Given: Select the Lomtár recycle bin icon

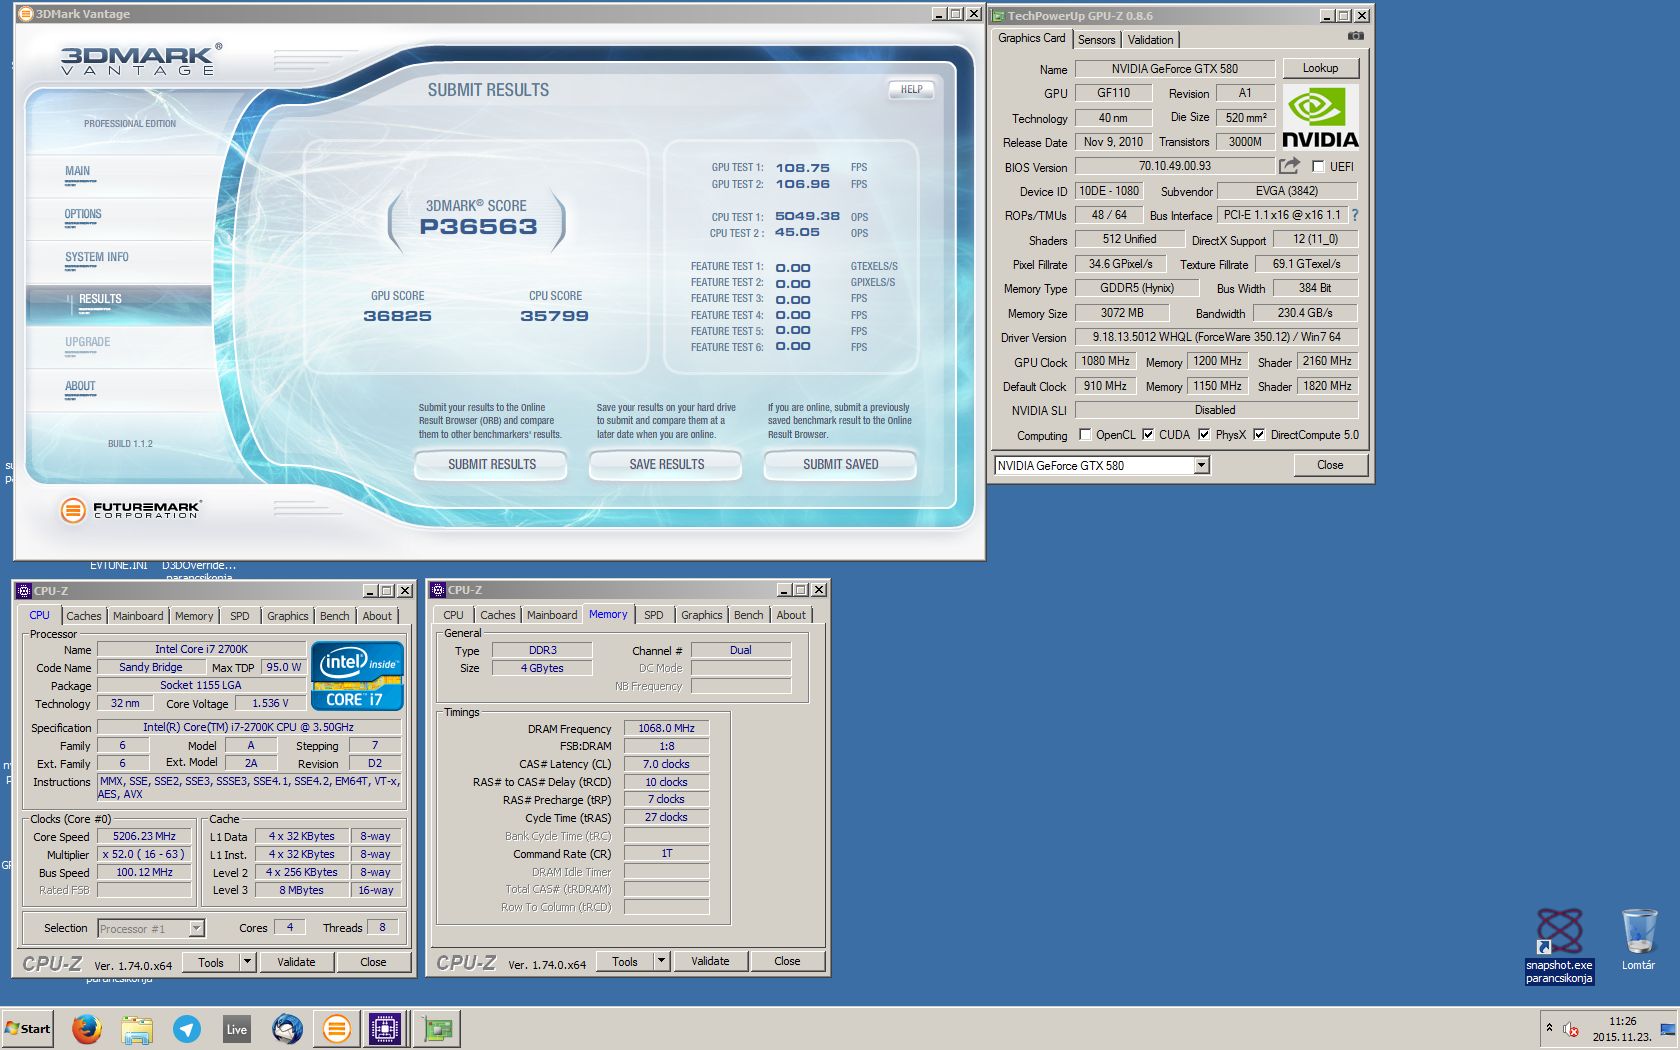Looking at the screenshot, I should tap(1638, 939).
